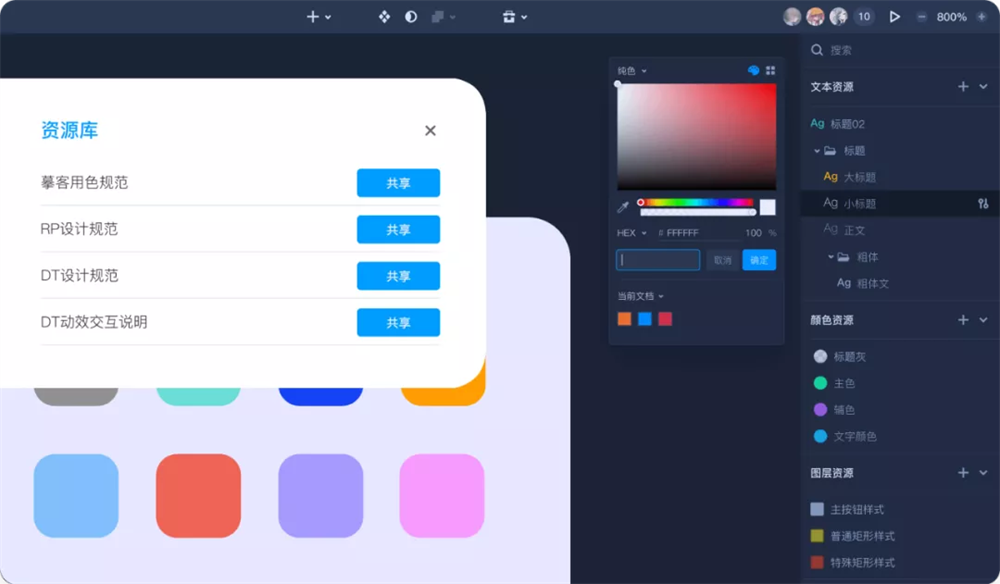This screenshot has height=584, width=1000.
Task: Add a new color to 颜色资源
Action: click(x=963, y=320)
